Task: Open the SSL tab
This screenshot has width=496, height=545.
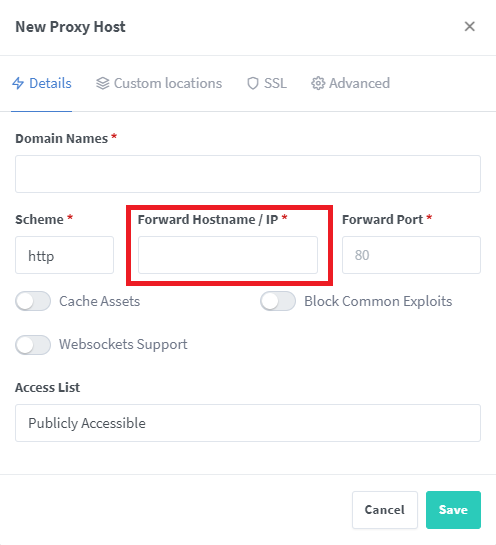Action: pyautogui.click(x=267, y=83)
